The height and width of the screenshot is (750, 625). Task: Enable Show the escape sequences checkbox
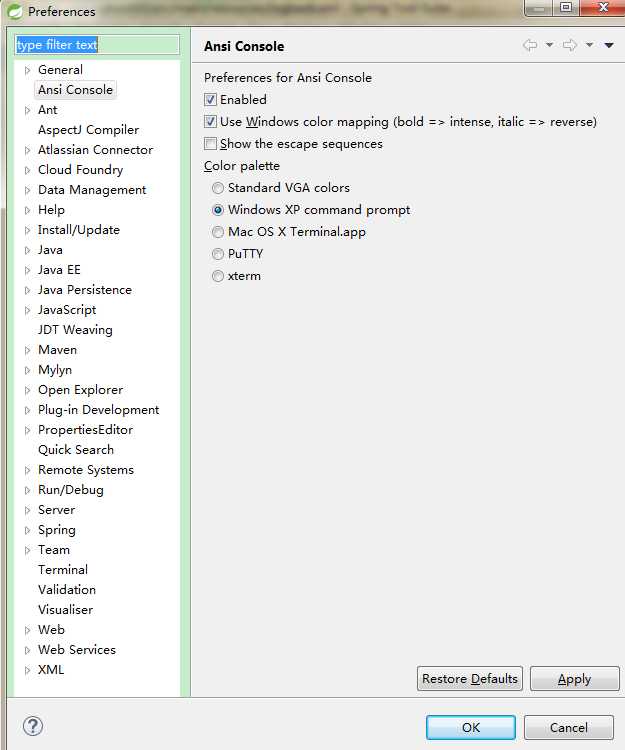click(x=210, y=143)
